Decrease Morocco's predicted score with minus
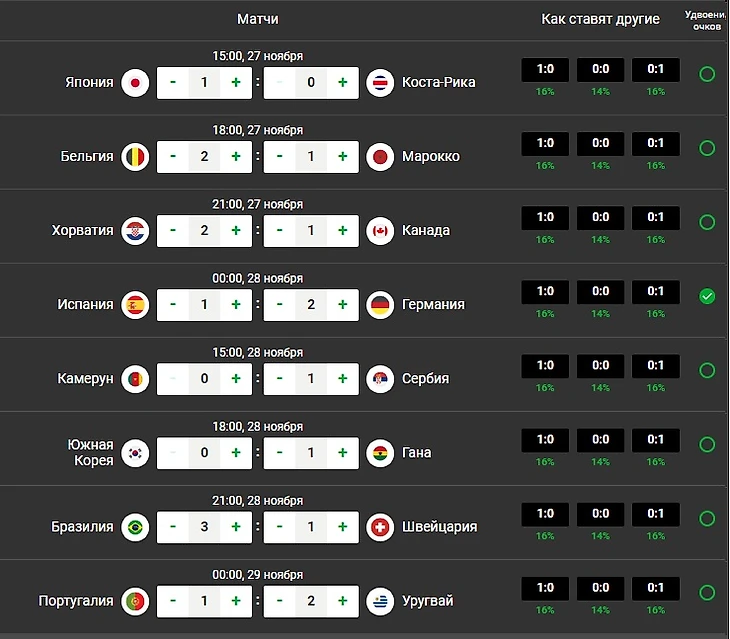 tap(281, 156)
